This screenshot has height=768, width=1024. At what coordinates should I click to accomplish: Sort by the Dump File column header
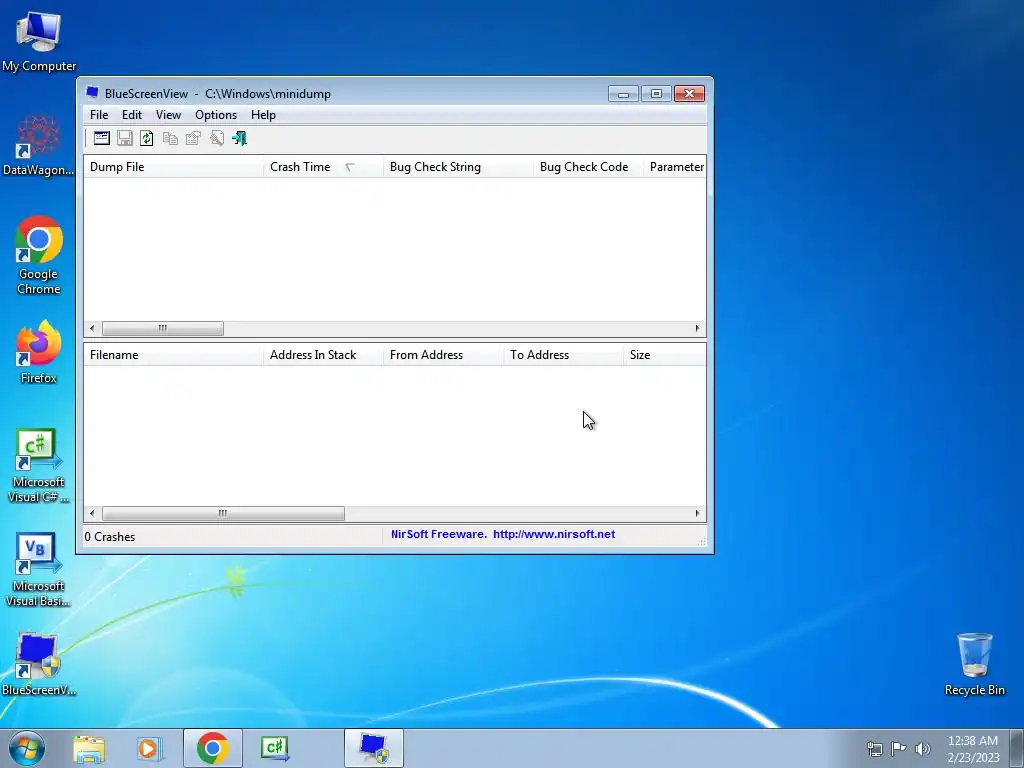tap(174, 167)
